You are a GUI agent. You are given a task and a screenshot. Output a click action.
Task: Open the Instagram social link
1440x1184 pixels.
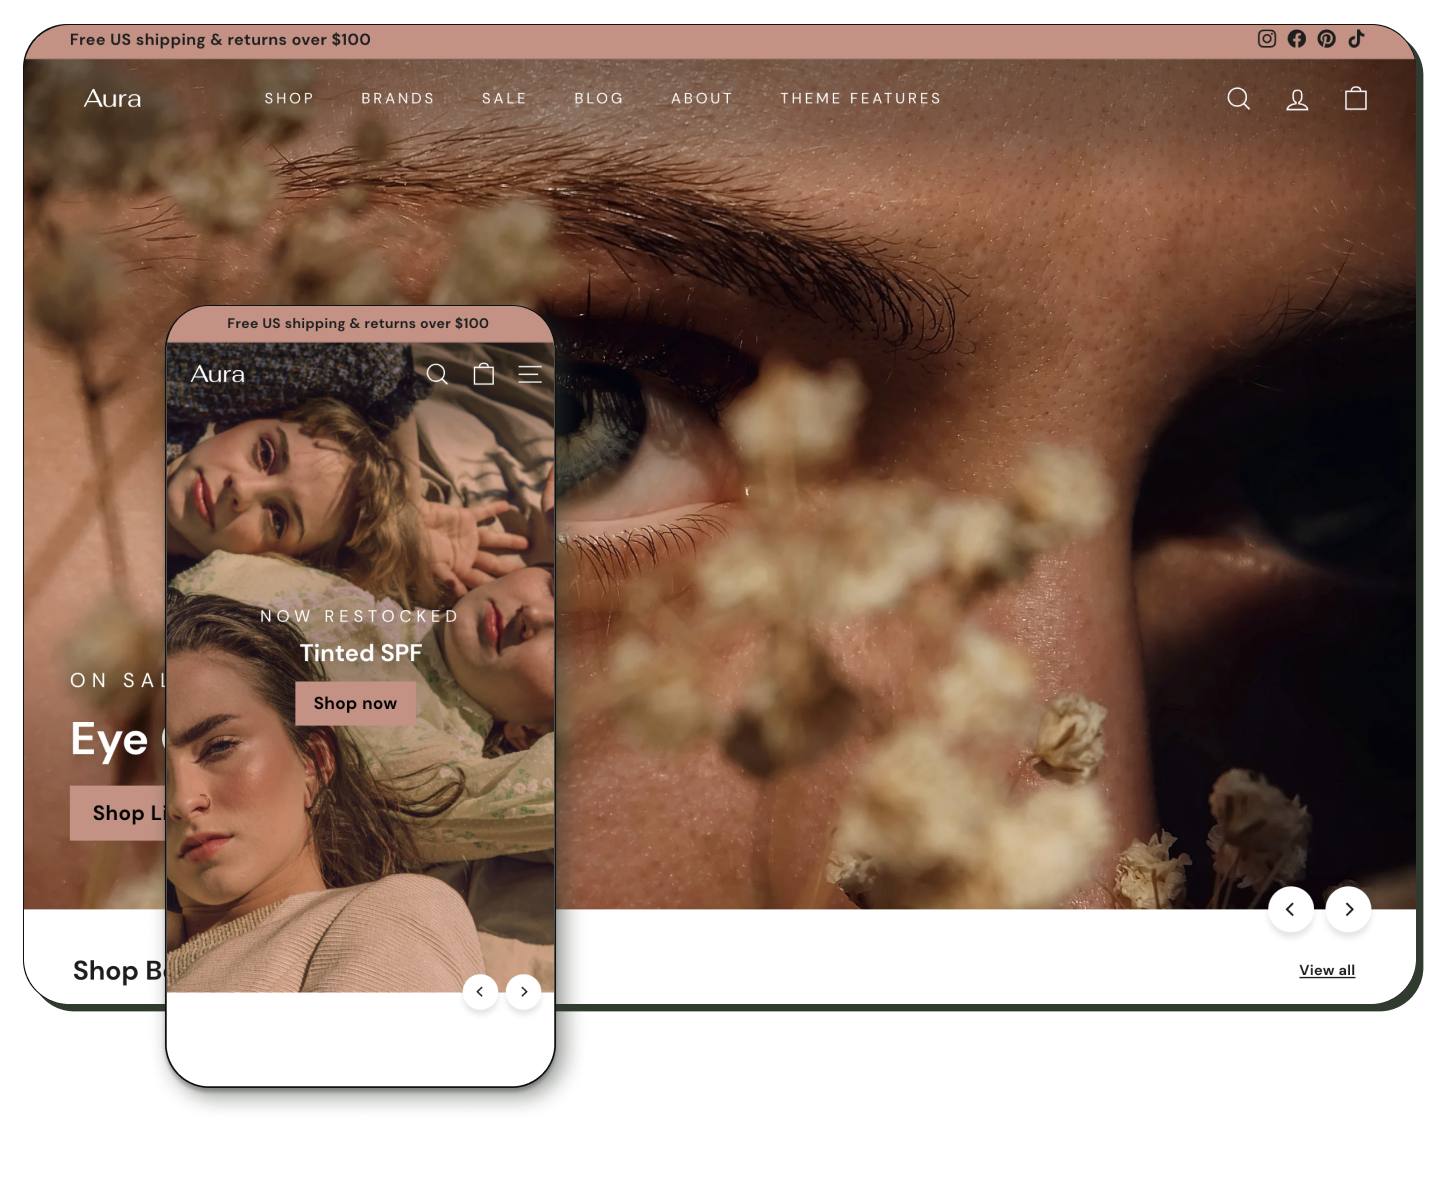click(1266, 39)
